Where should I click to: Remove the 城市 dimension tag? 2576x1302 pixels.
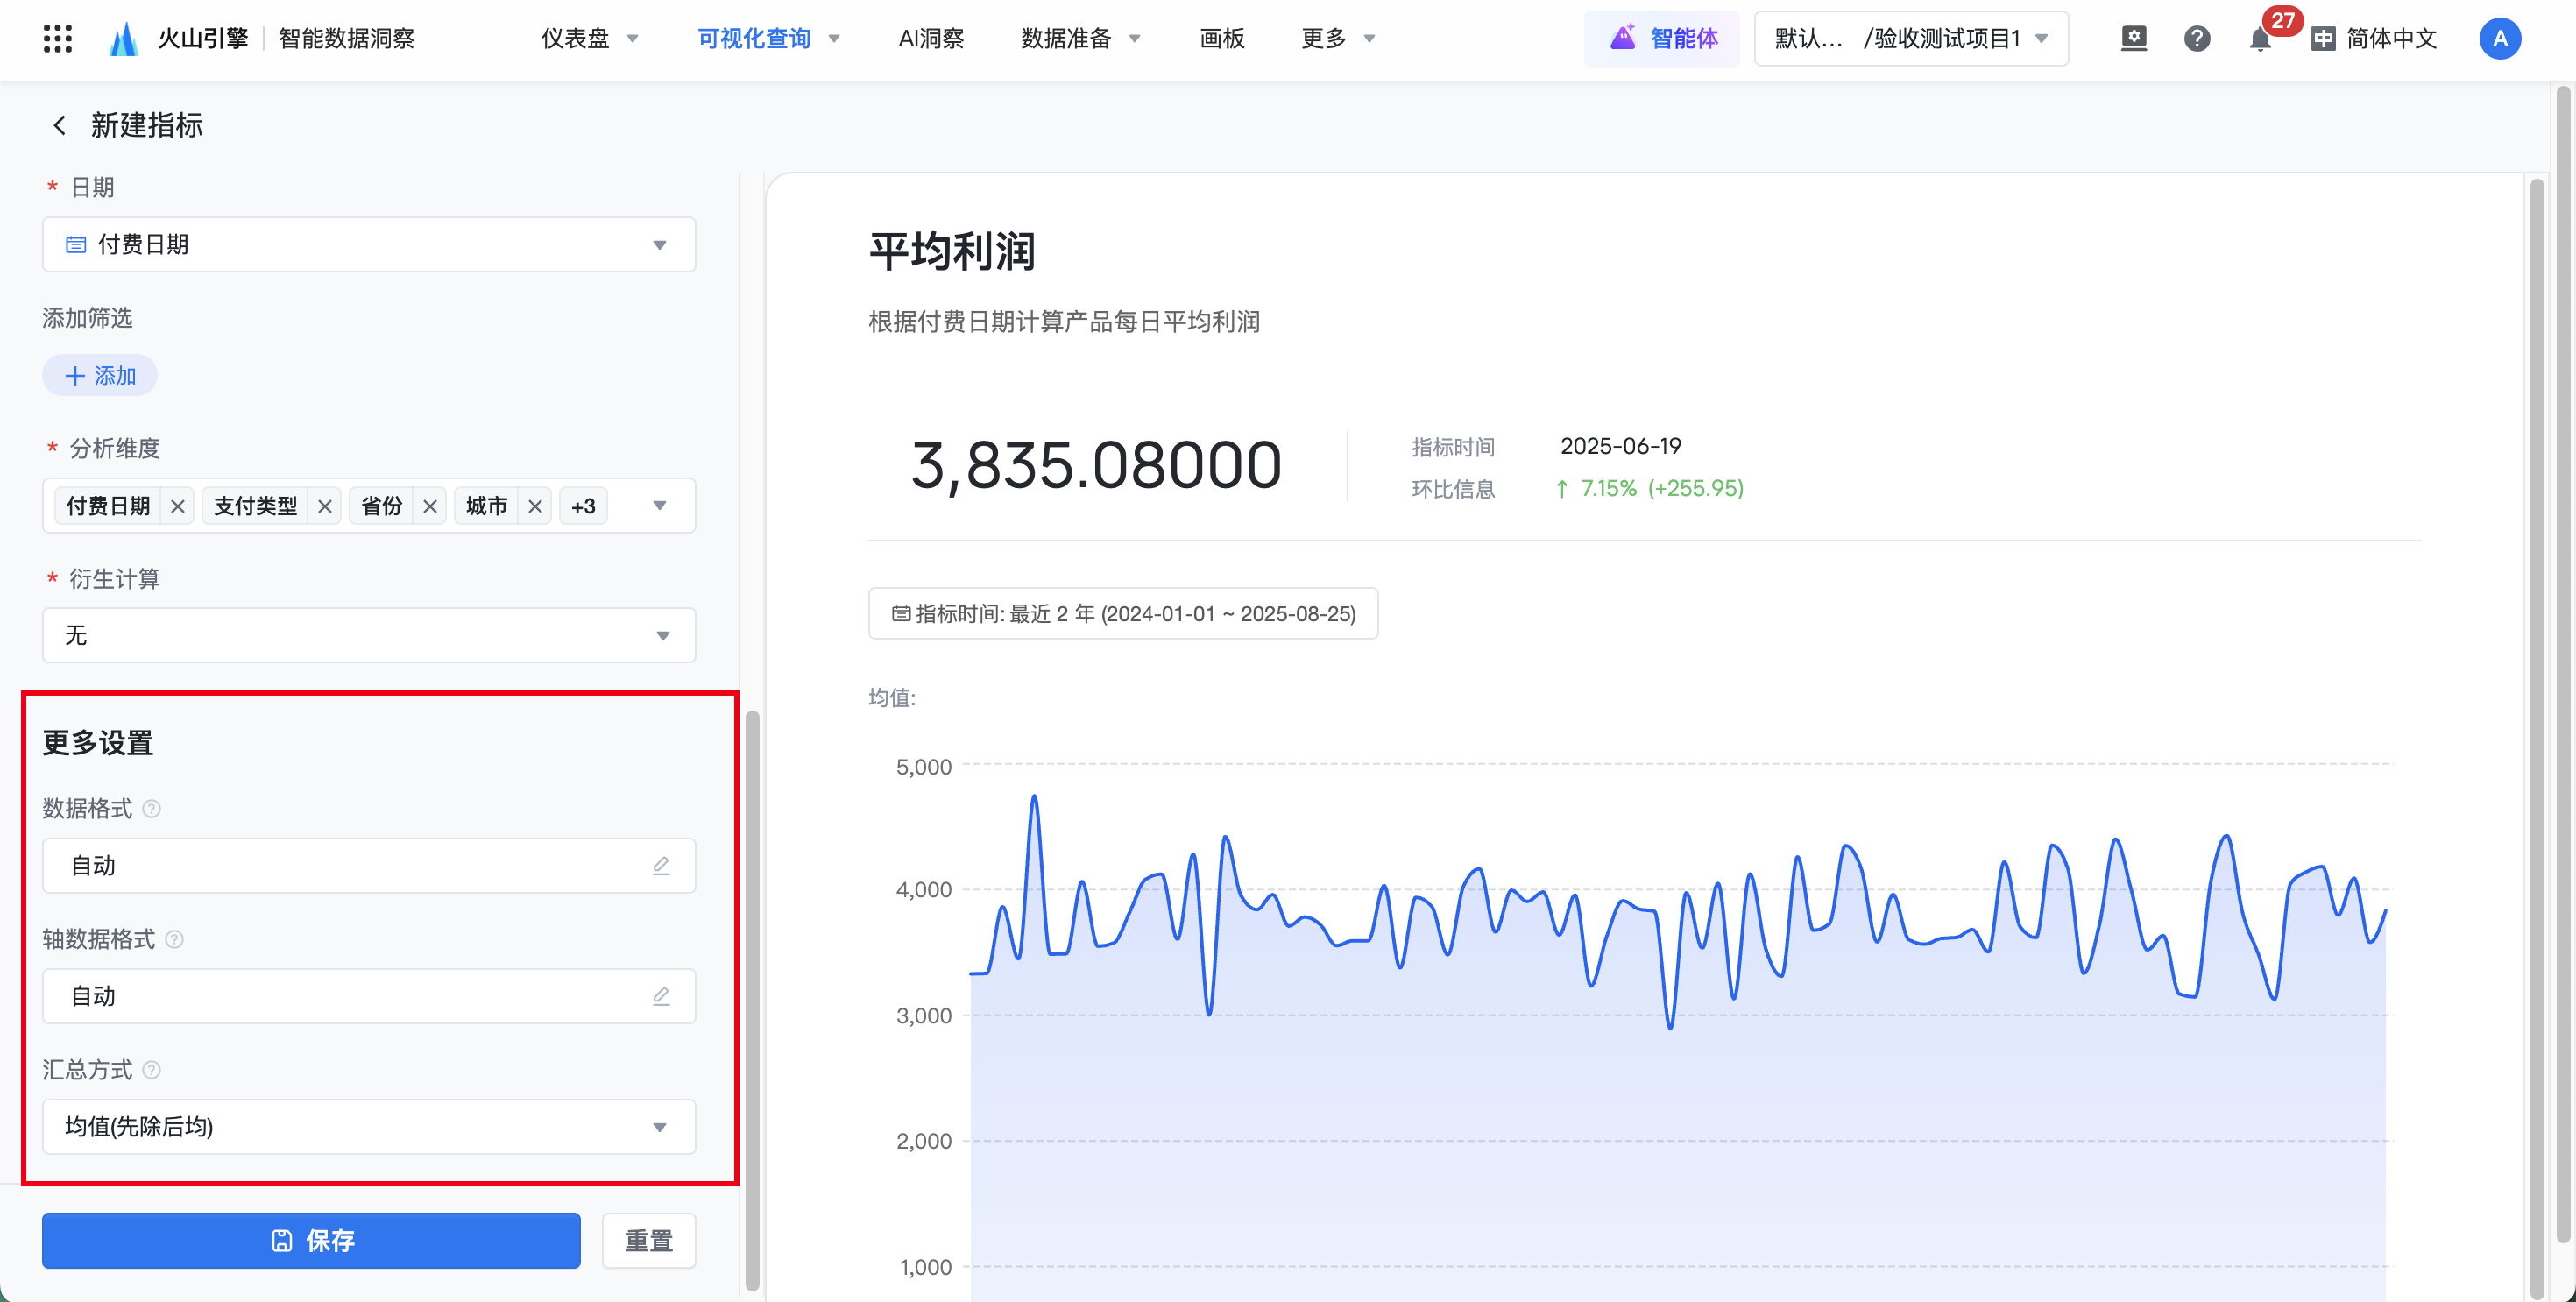(x=535, y=506)
